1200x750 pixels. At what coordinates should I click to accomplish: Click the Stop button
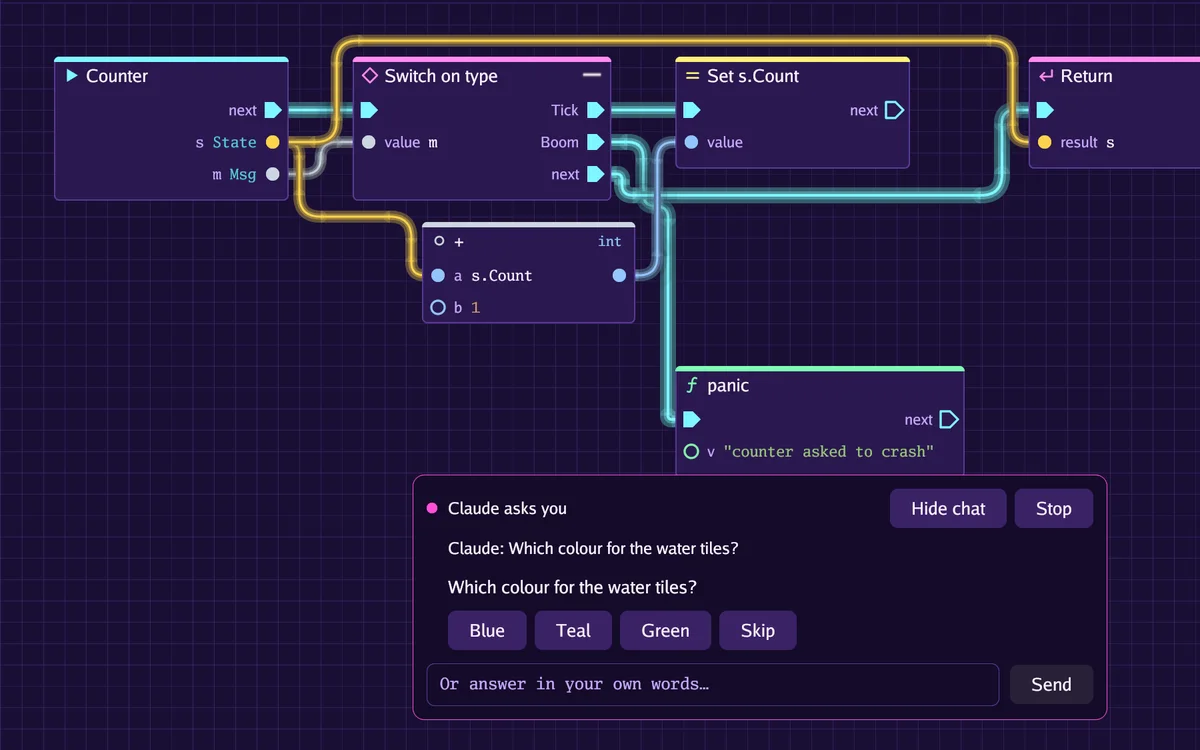[1053, 508]
